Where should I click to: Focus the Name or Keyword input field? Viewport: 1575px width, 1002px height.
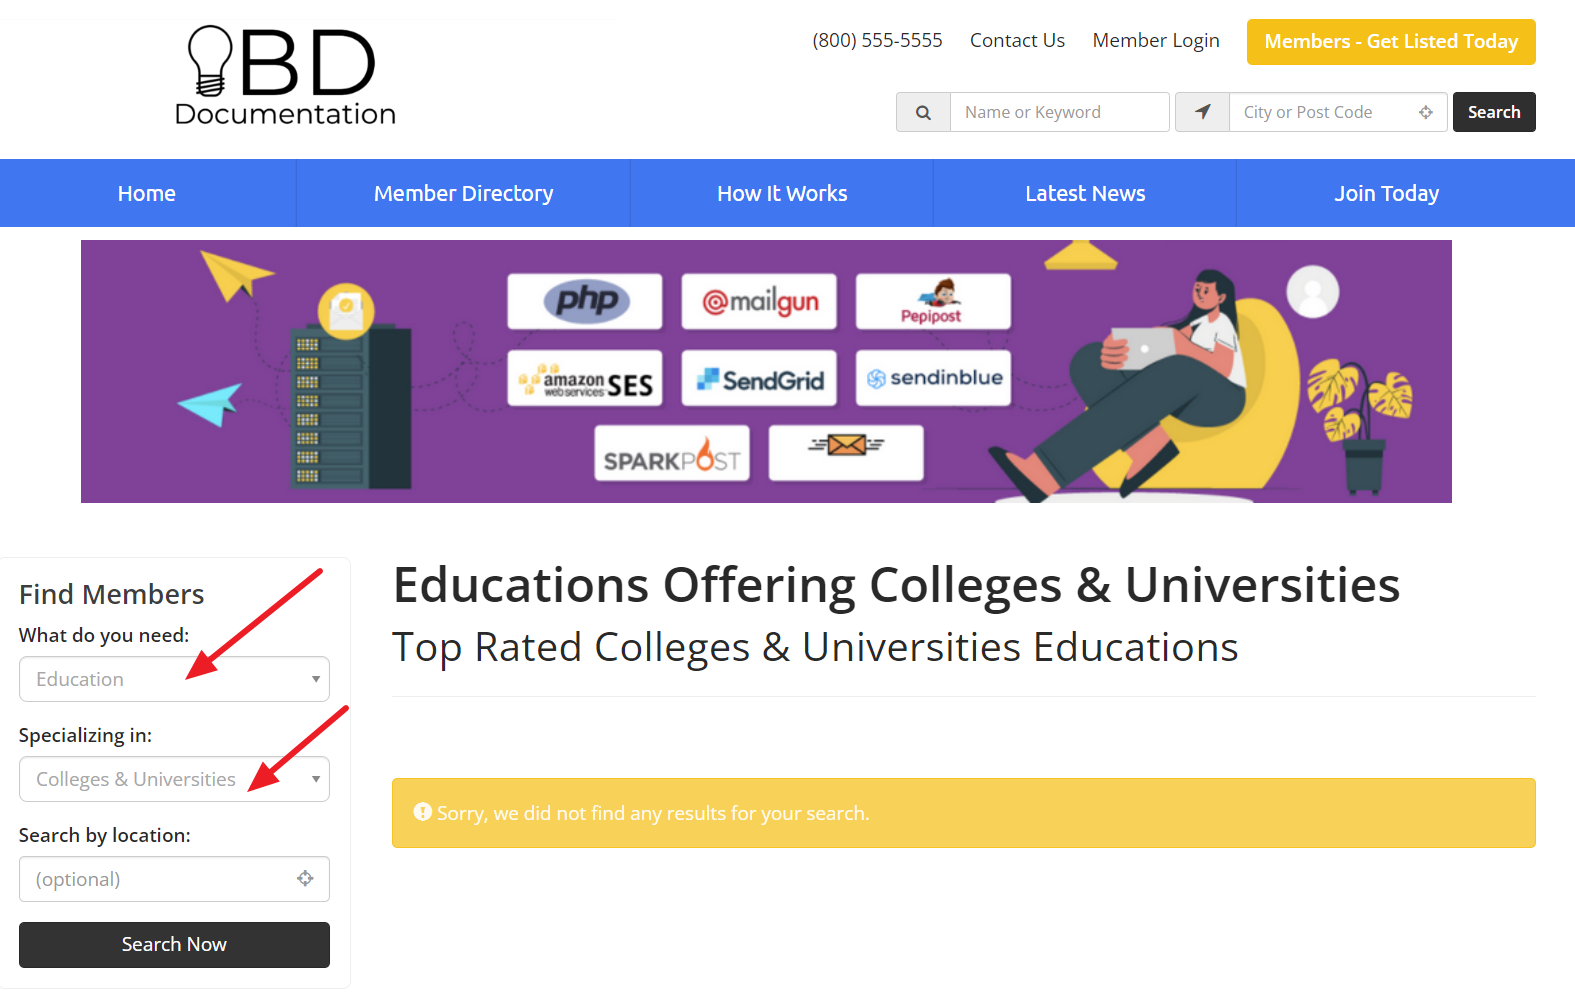[x=1059, y=112]
